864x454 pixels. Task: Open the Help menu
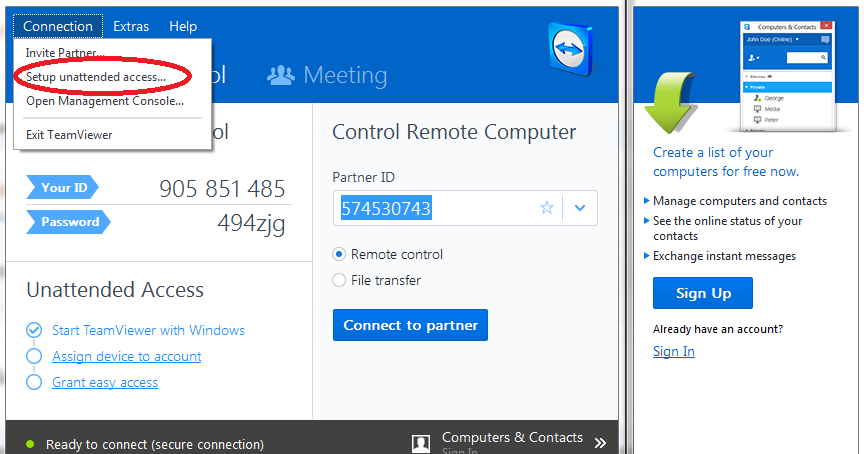183,26
